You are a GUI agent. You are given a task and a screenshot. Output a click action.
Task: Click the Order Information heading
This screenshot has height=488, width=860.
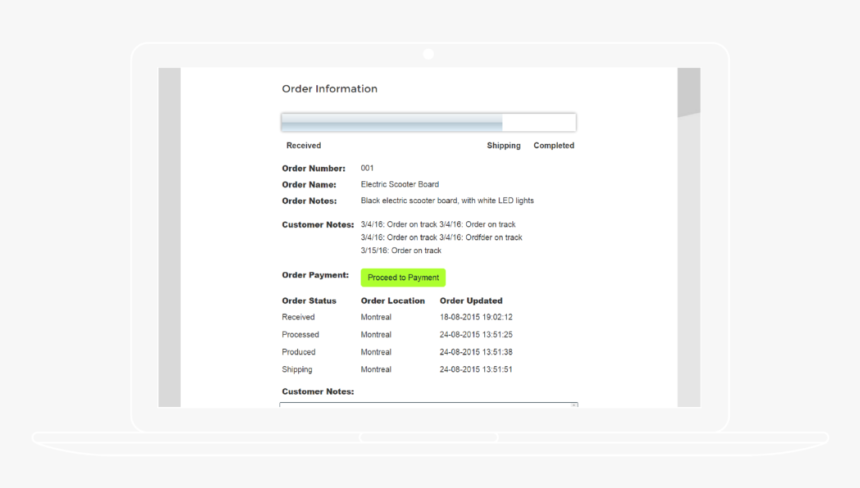(x=329, y=89)
